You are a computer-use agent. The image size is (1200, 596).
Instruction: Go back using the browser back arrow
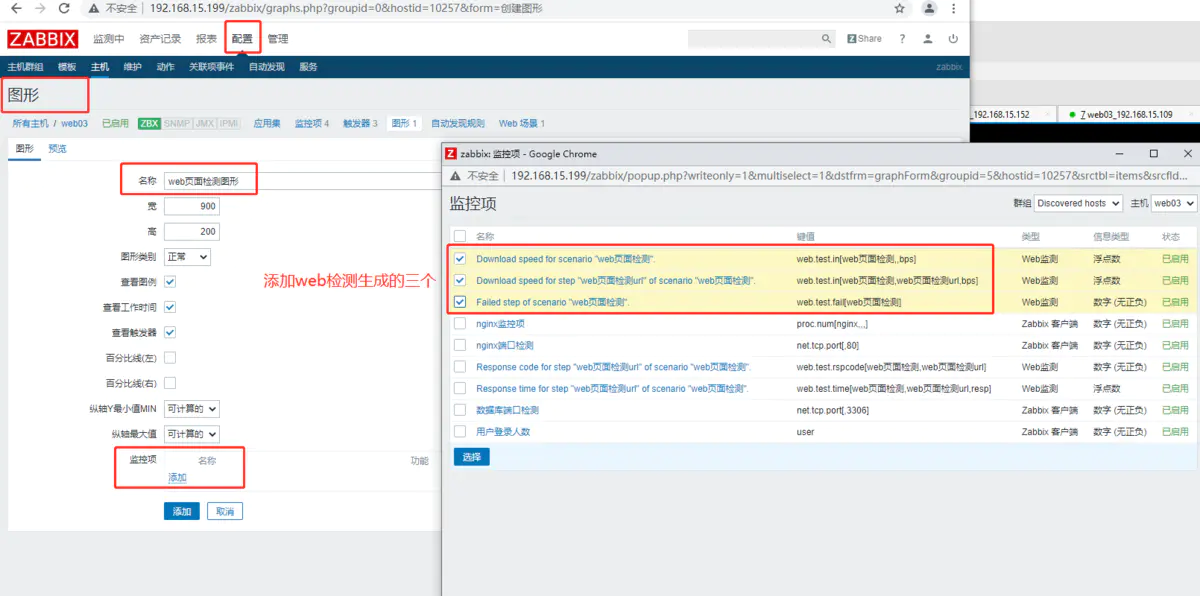tap(14, 8)
